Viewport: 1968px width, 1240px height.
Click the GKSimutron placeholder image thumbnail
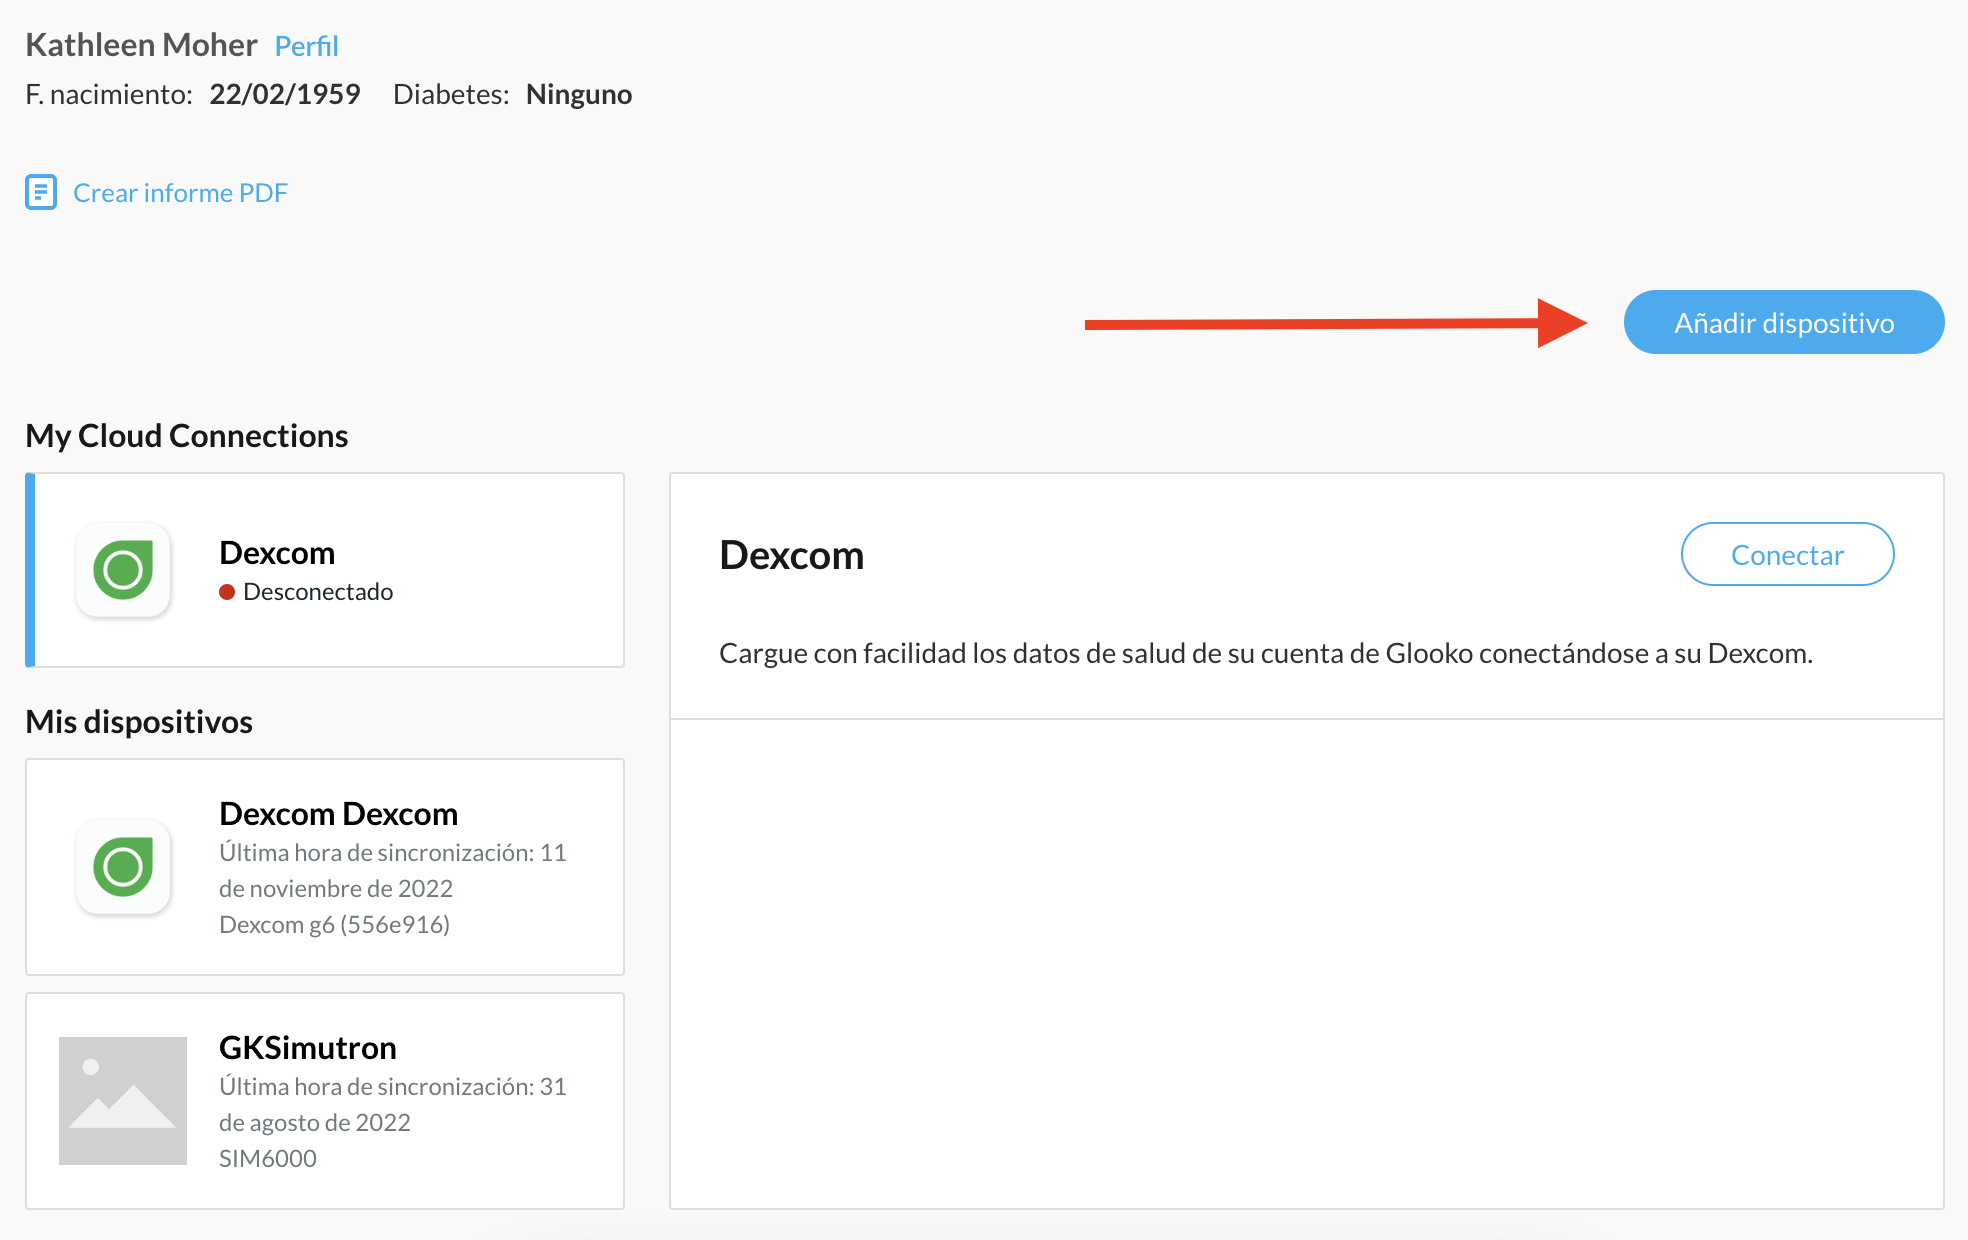coord(123,1100)
